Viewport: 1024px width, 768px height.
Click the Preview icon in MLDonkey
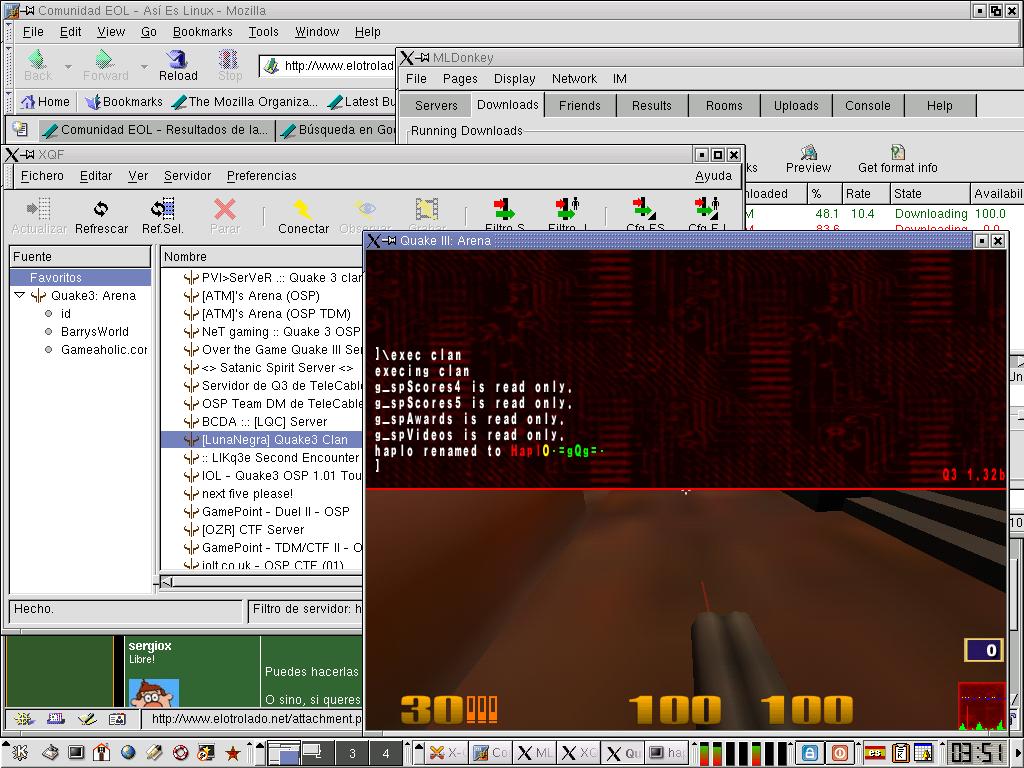tap(808, 152)
